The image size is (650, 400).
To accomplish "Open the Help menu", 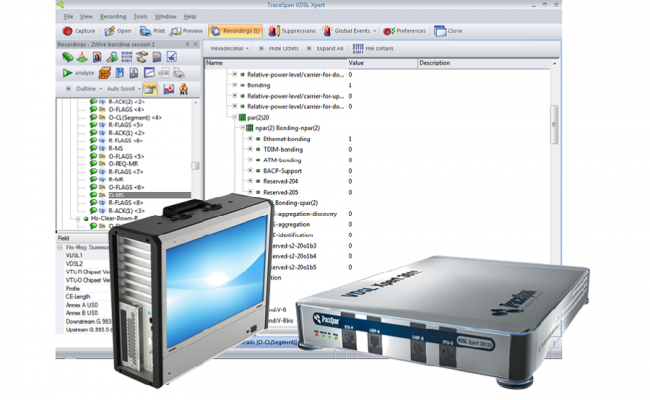I will (190, 17).
